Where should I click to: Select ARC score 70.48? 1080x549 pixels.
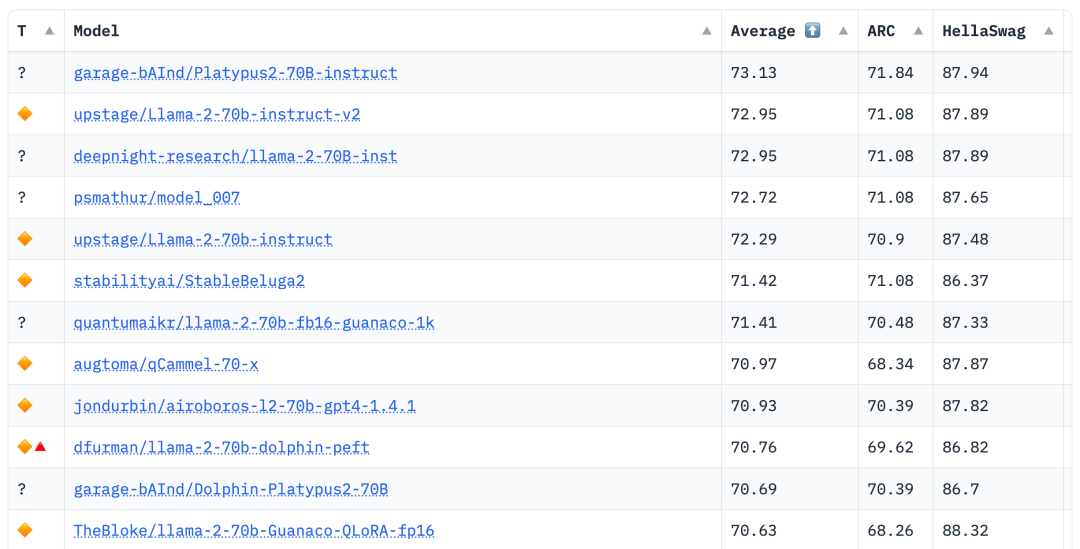point(891,322)
